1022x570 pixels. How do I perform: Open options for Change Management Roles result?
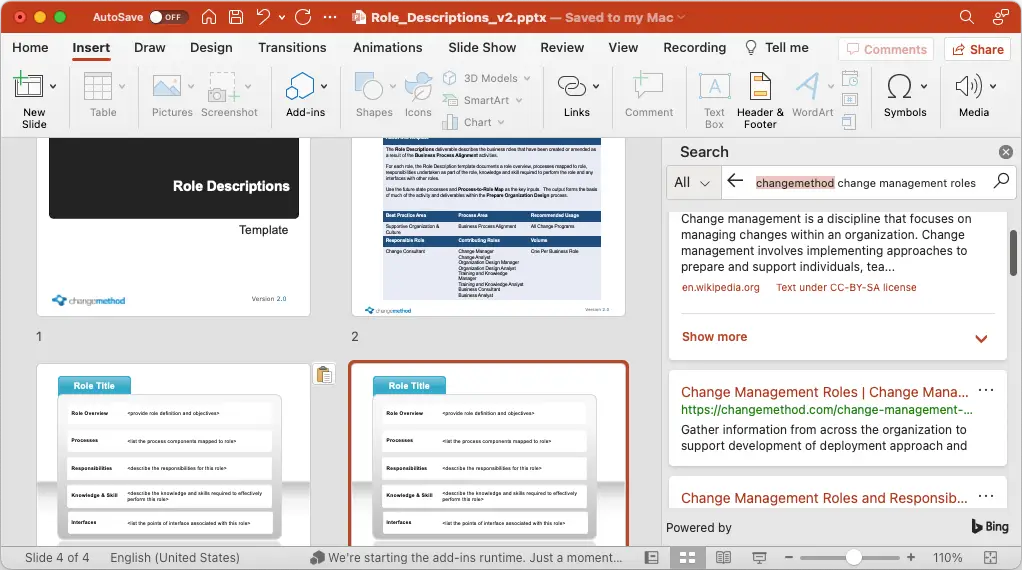point(986,390)
